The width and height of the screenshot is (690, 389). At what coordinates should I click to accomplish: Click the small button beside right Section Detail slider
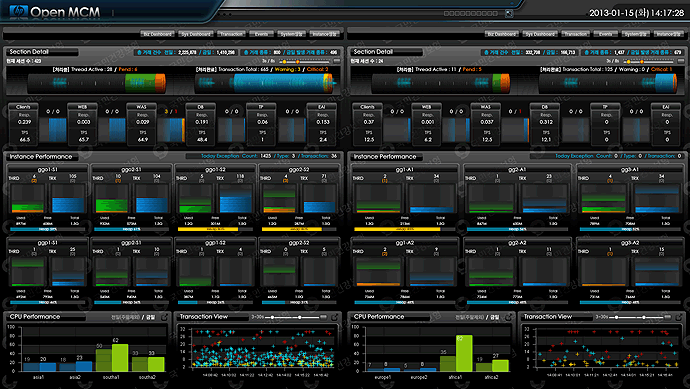point(681,61)
